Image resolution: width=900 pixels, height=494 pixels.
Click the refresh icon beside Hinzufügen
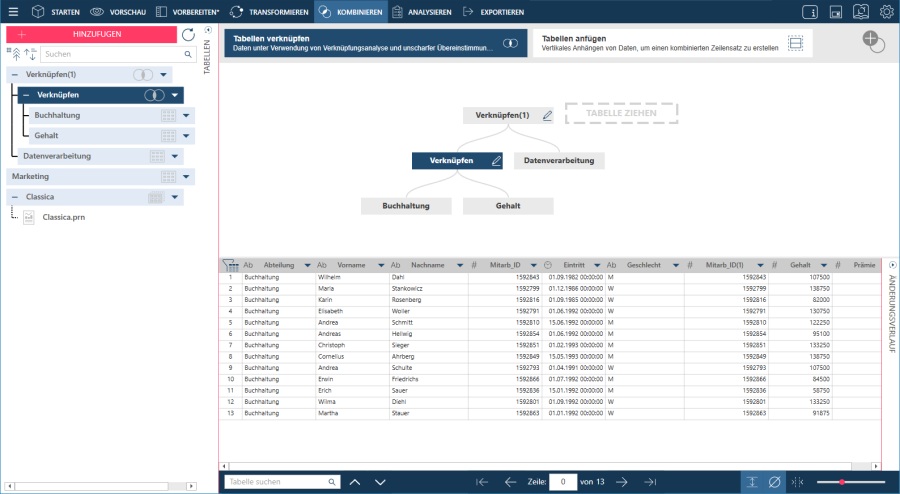[188, 34]
